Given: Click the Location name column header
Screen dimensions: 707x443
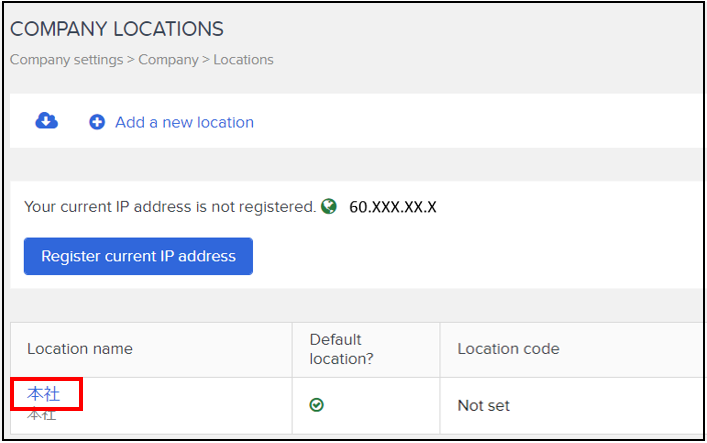Looking at the screenshot, I should point(80,349).
